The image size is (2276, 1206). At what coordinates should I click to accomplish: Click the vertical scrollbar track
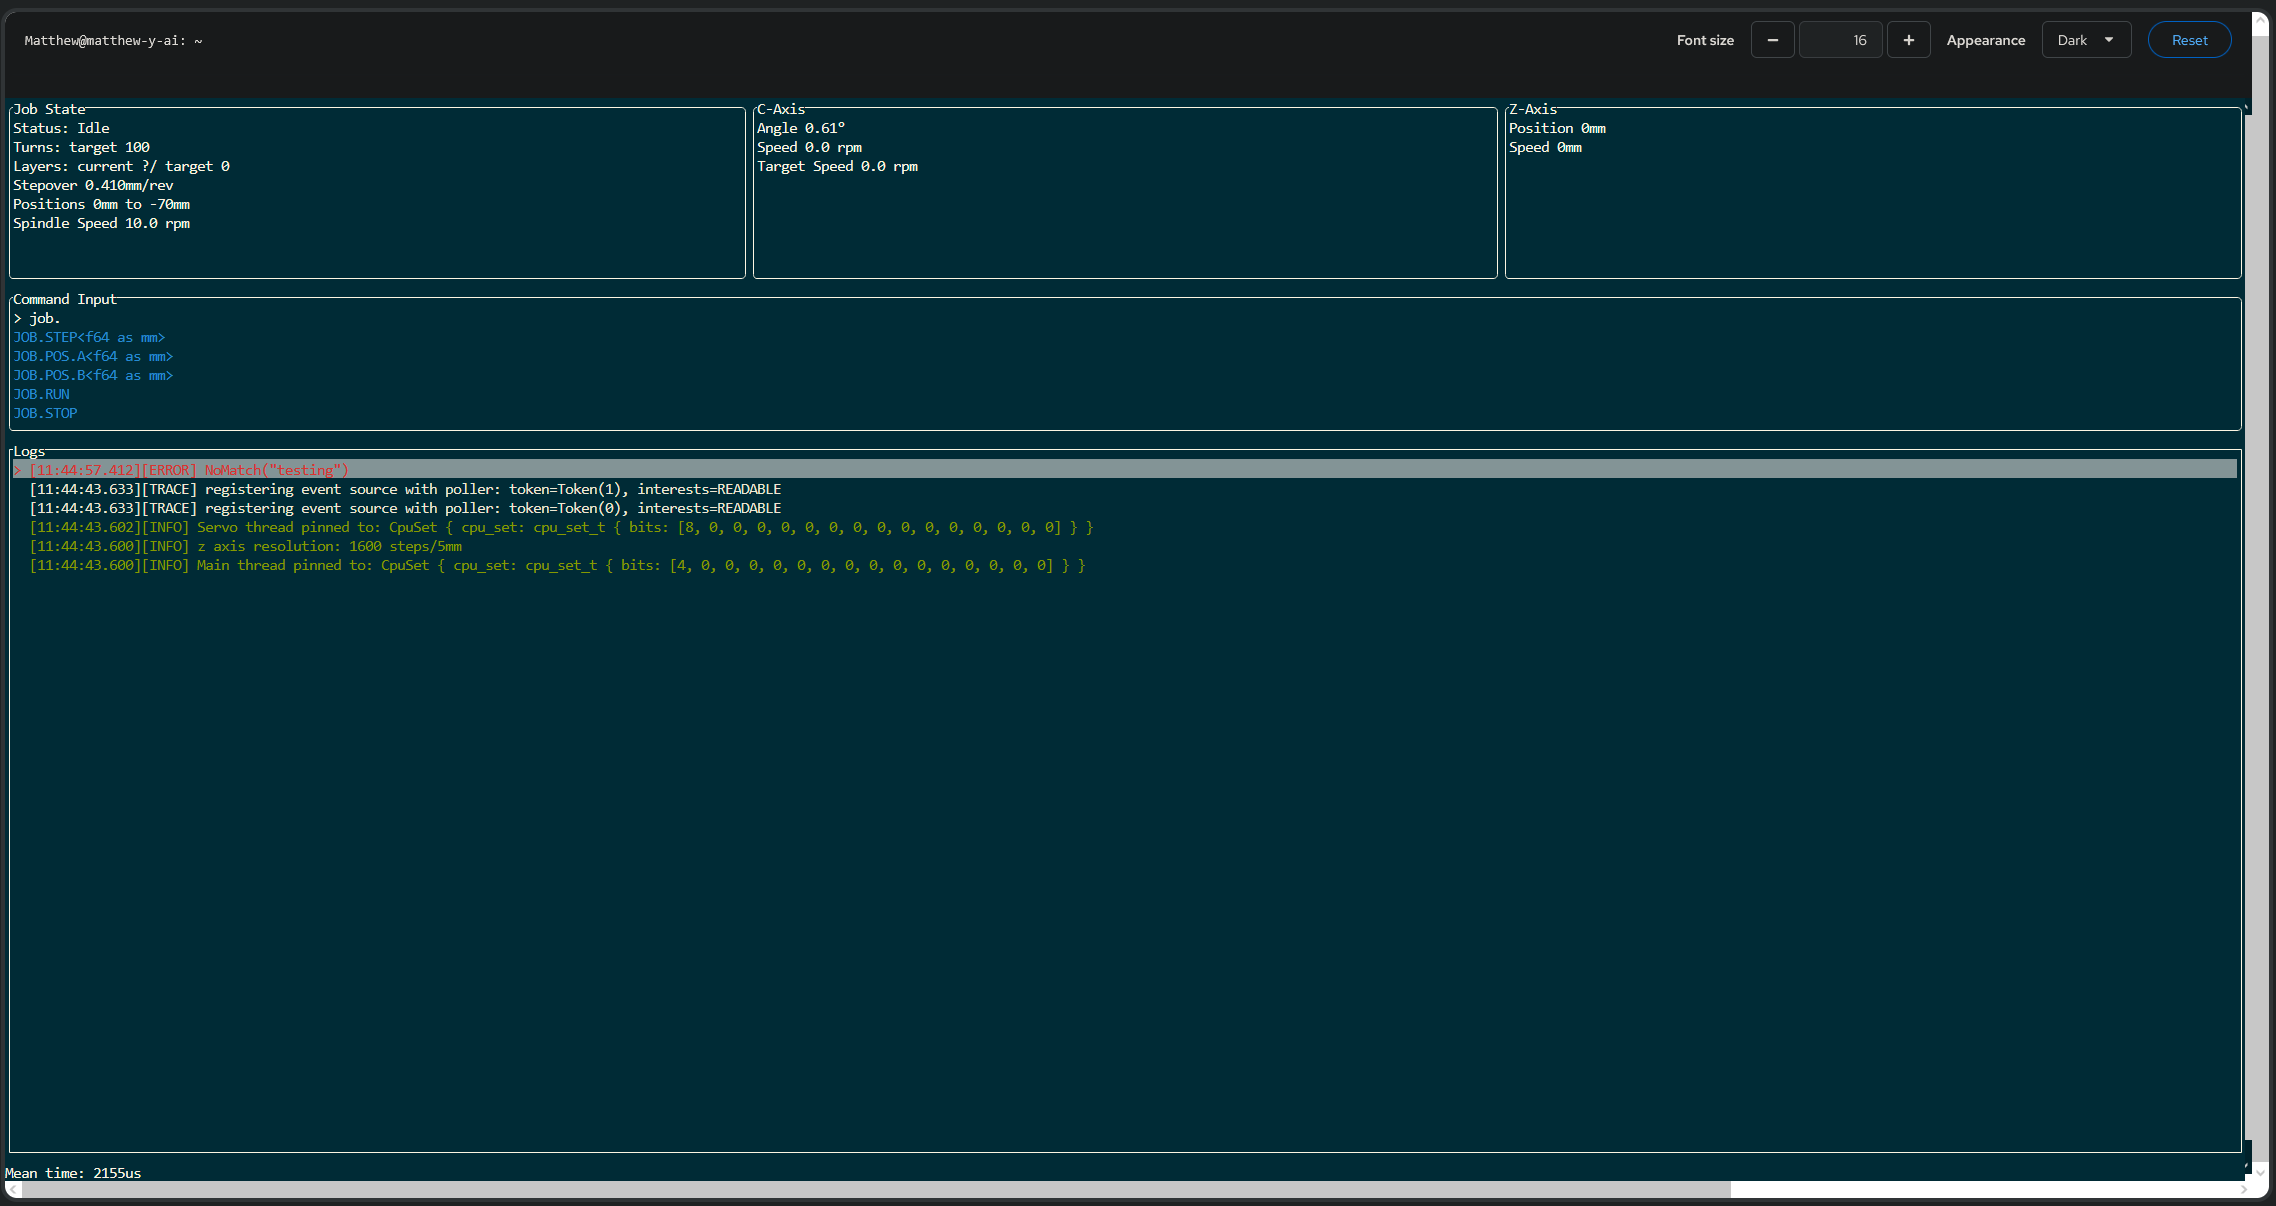click(2260, 600)
